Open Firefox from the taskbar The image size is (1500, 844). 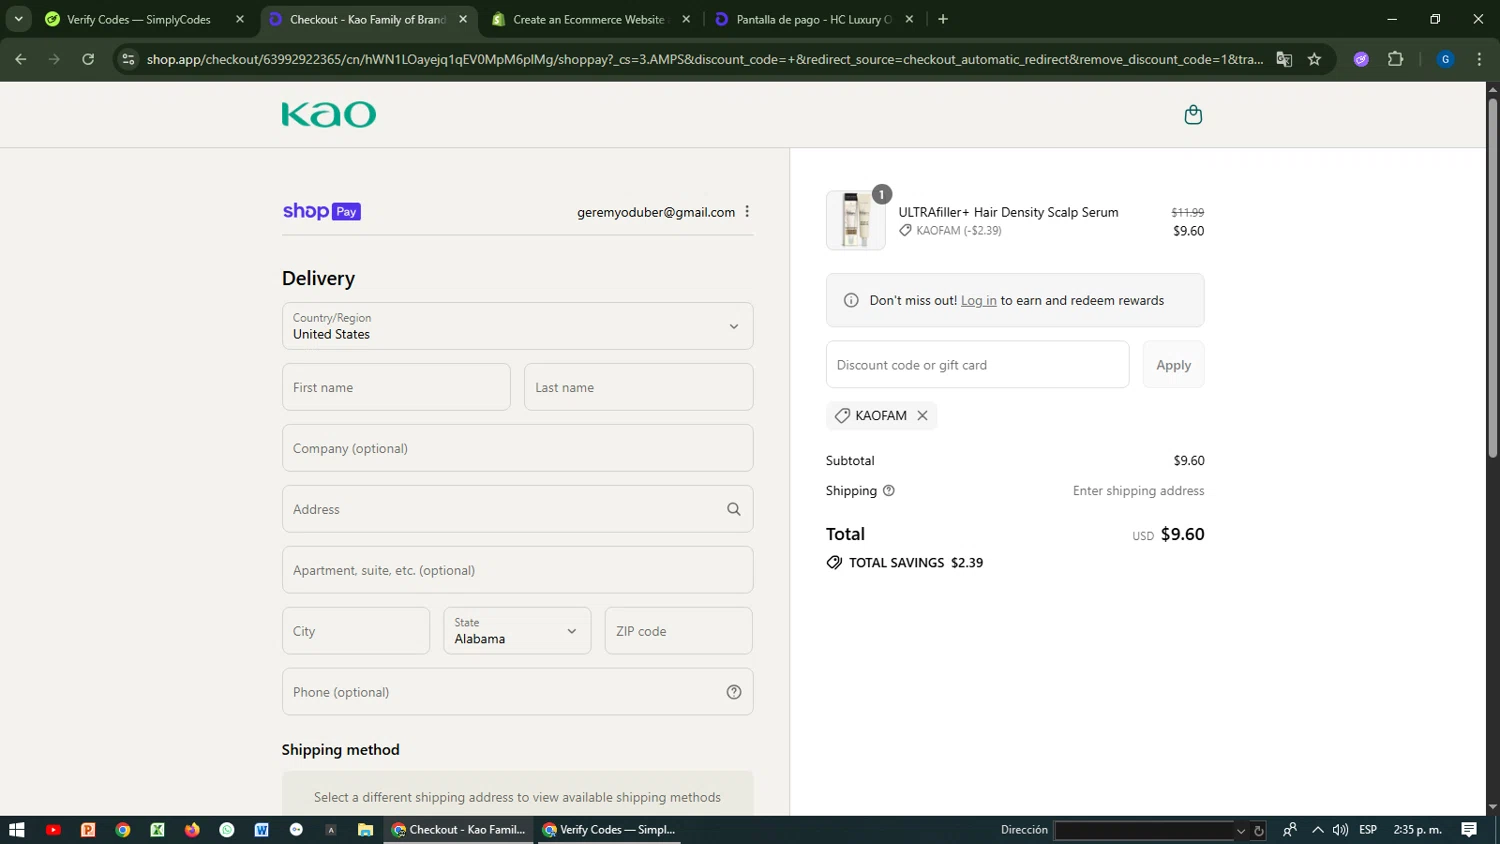point(192,830)
